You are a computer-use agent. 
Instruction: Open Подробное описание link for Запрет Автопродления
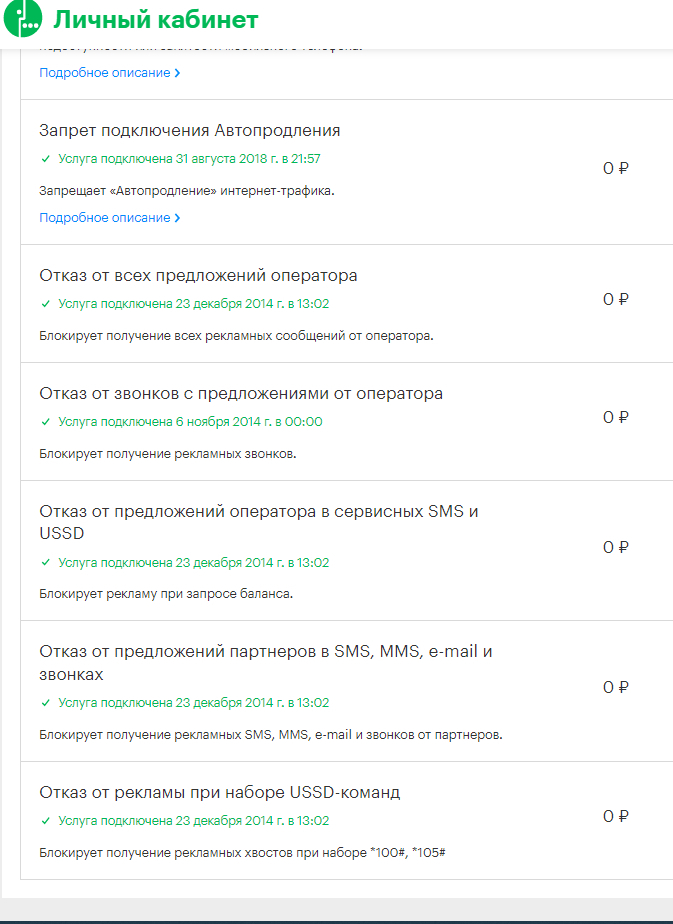click(104, 218)
